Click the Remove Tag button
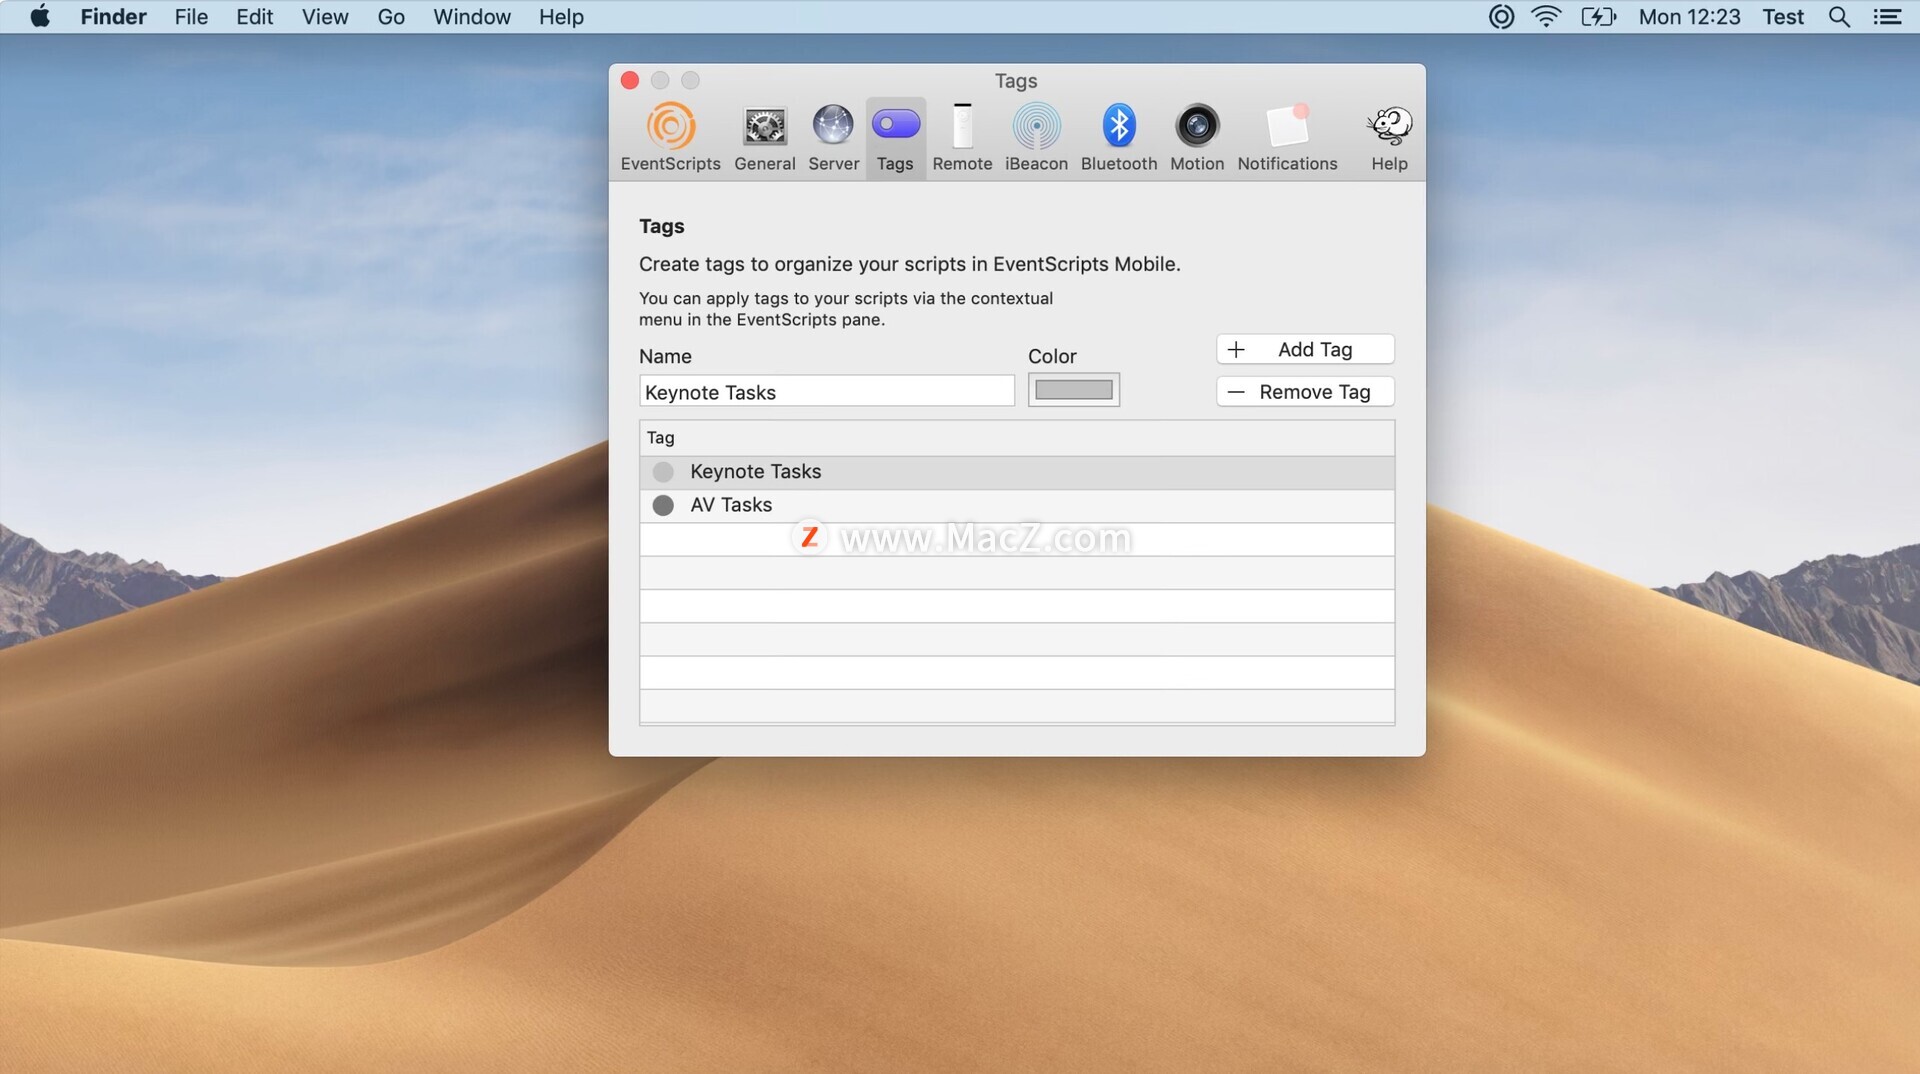This screenshot has height=1074, width=1920. pos(1305,392)
